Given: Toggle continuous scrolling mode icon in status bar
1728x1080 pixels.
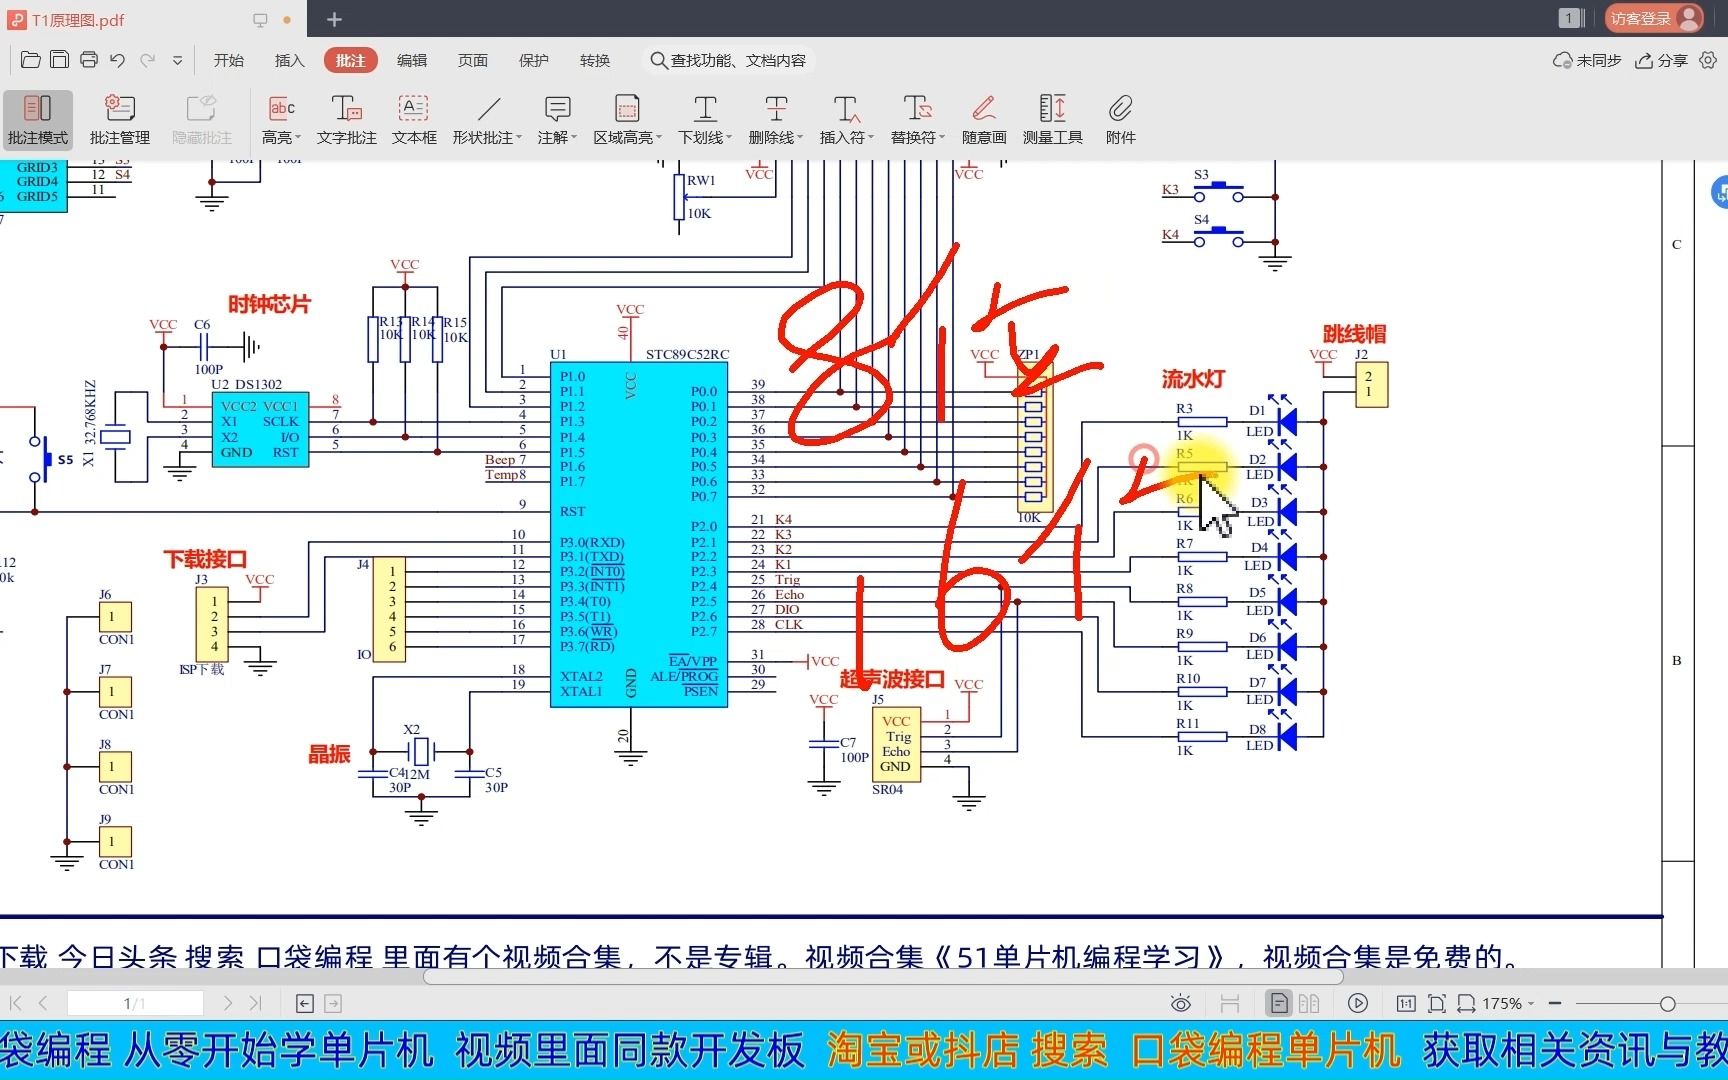Looking at the screenshot, I should click(x=1230, y=1003).
